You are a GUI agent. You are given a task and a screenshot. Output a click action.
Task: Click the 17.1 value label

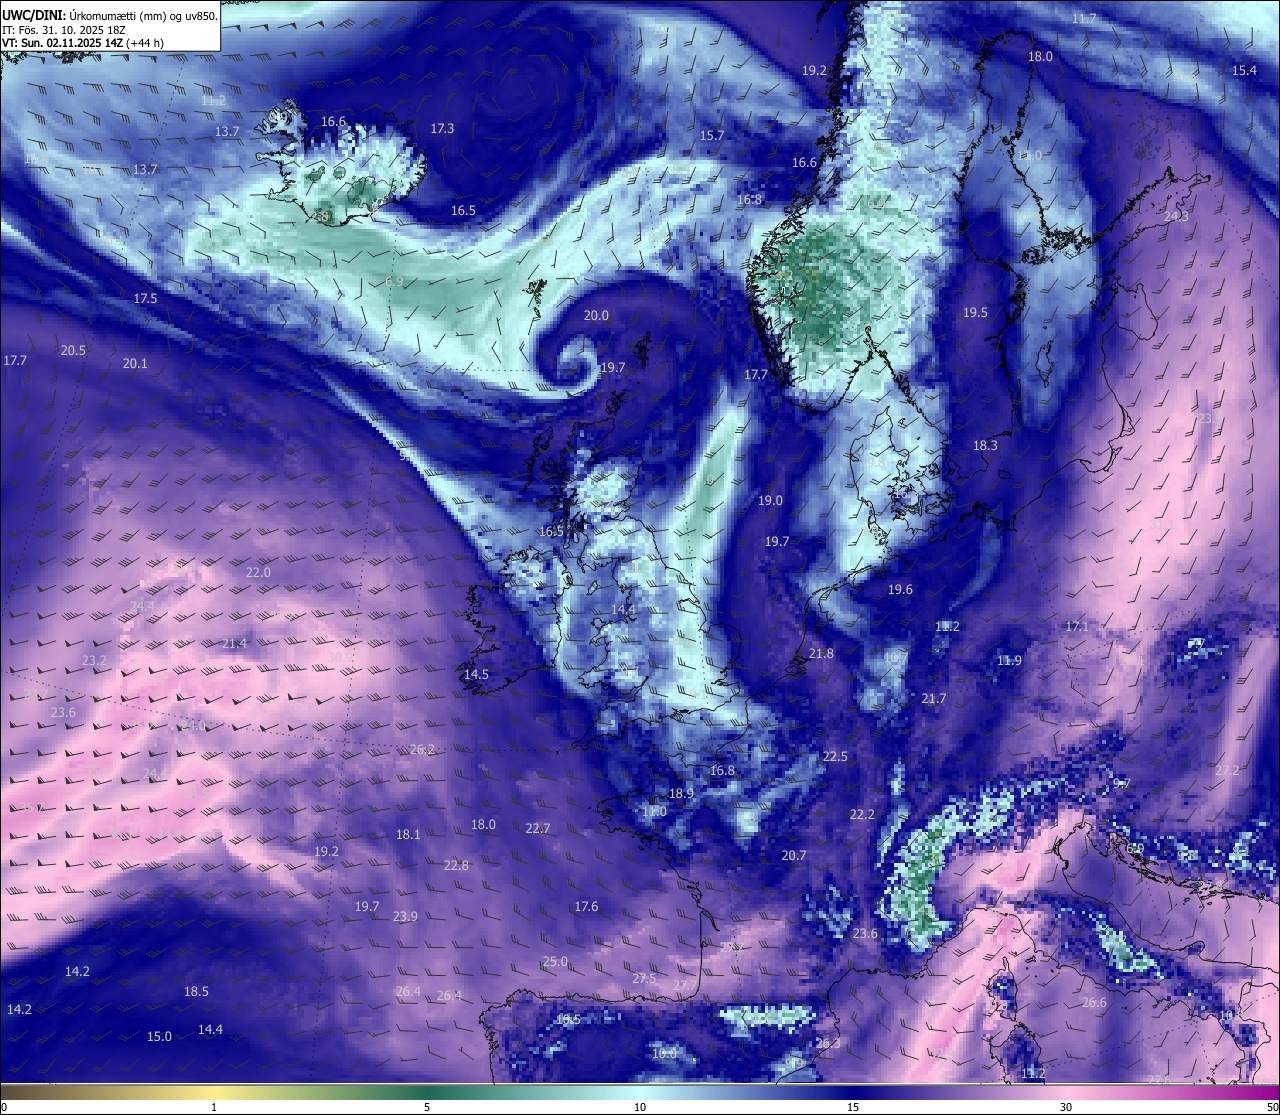coord(1077,626)
